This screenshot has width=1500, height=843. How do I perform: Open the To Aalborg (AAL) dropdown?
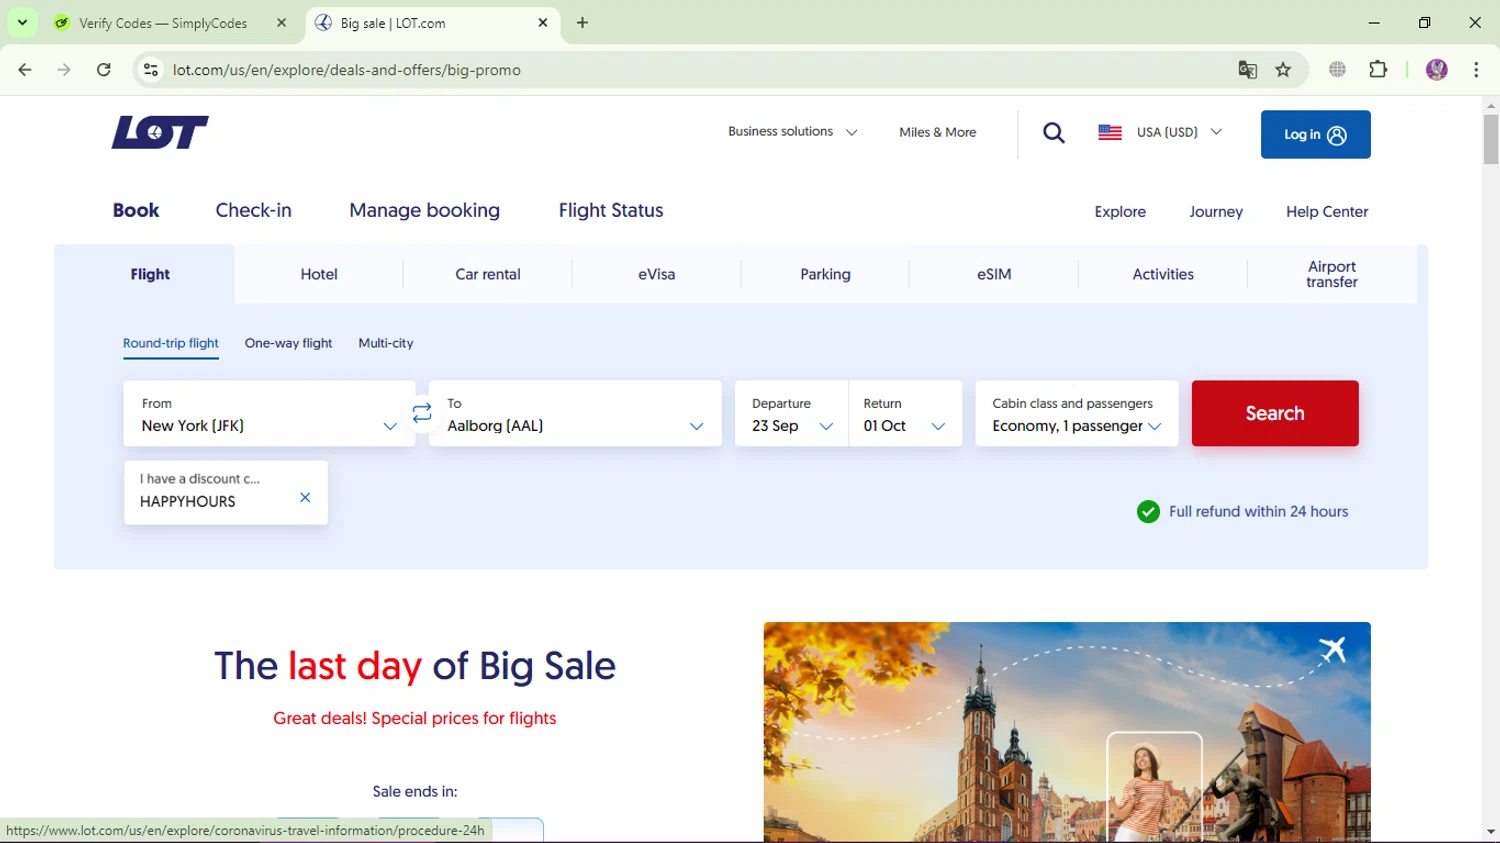coord(575,413)
